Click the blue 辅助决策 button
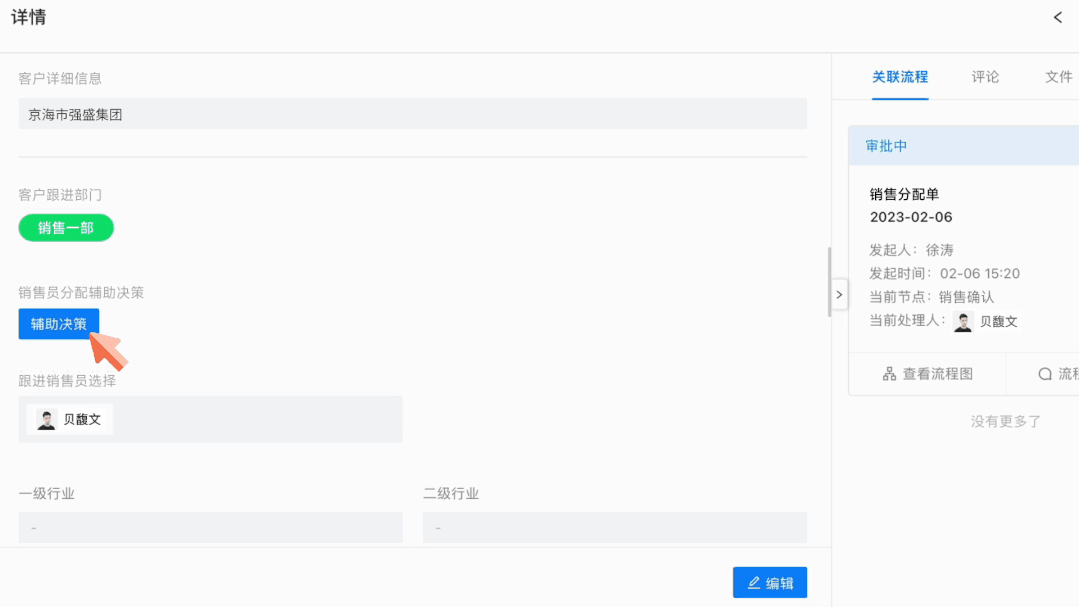1079x607 pixels. pos(59,324)
